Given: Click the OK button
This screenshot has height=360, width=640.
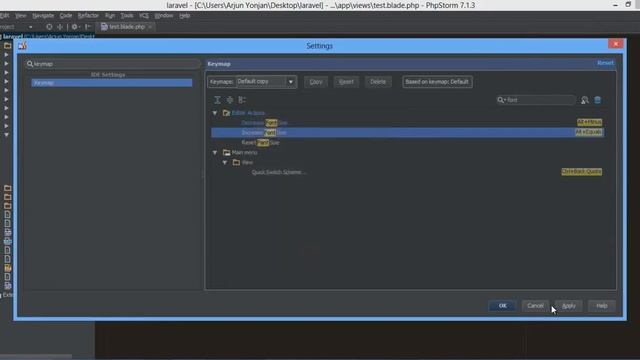Looking at the screenshot, I should coord(502,306).
